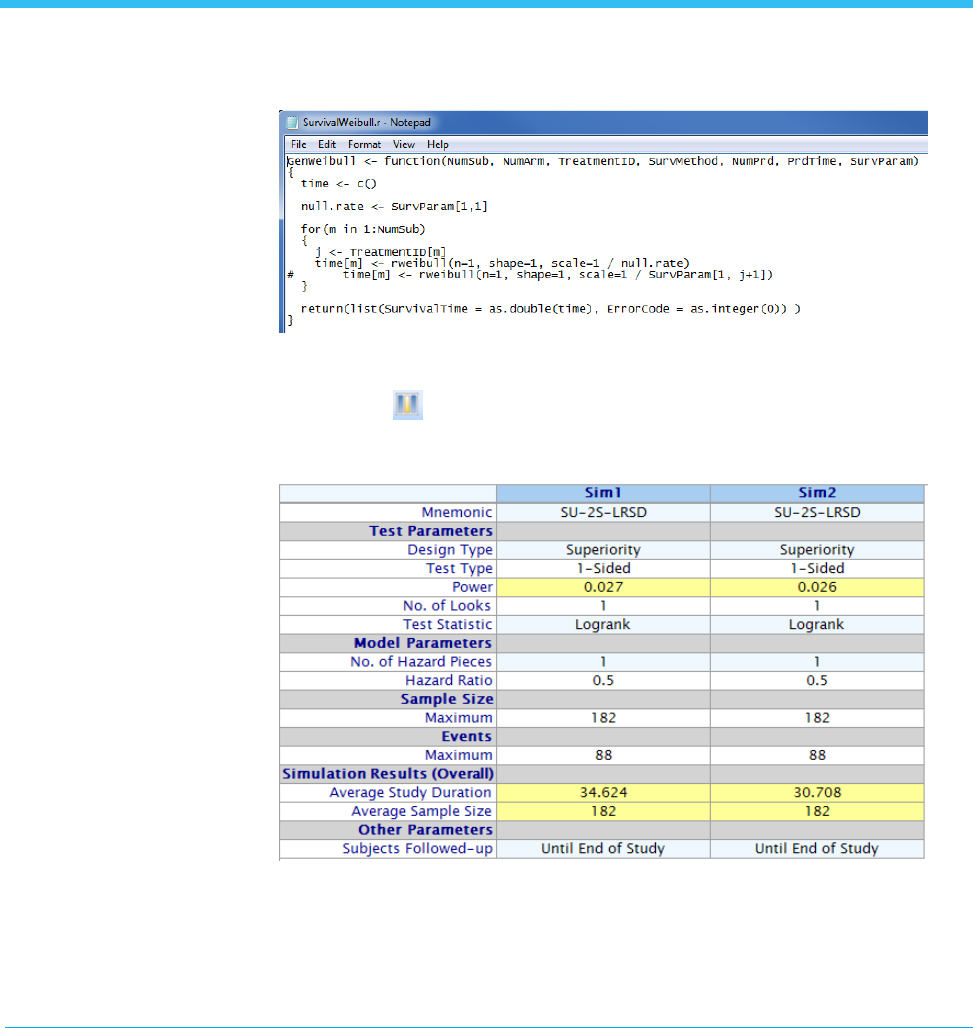Click the Average Sample Size label
The width and height of the screenshot is (973, 1028).
click(x=422, y=811)
